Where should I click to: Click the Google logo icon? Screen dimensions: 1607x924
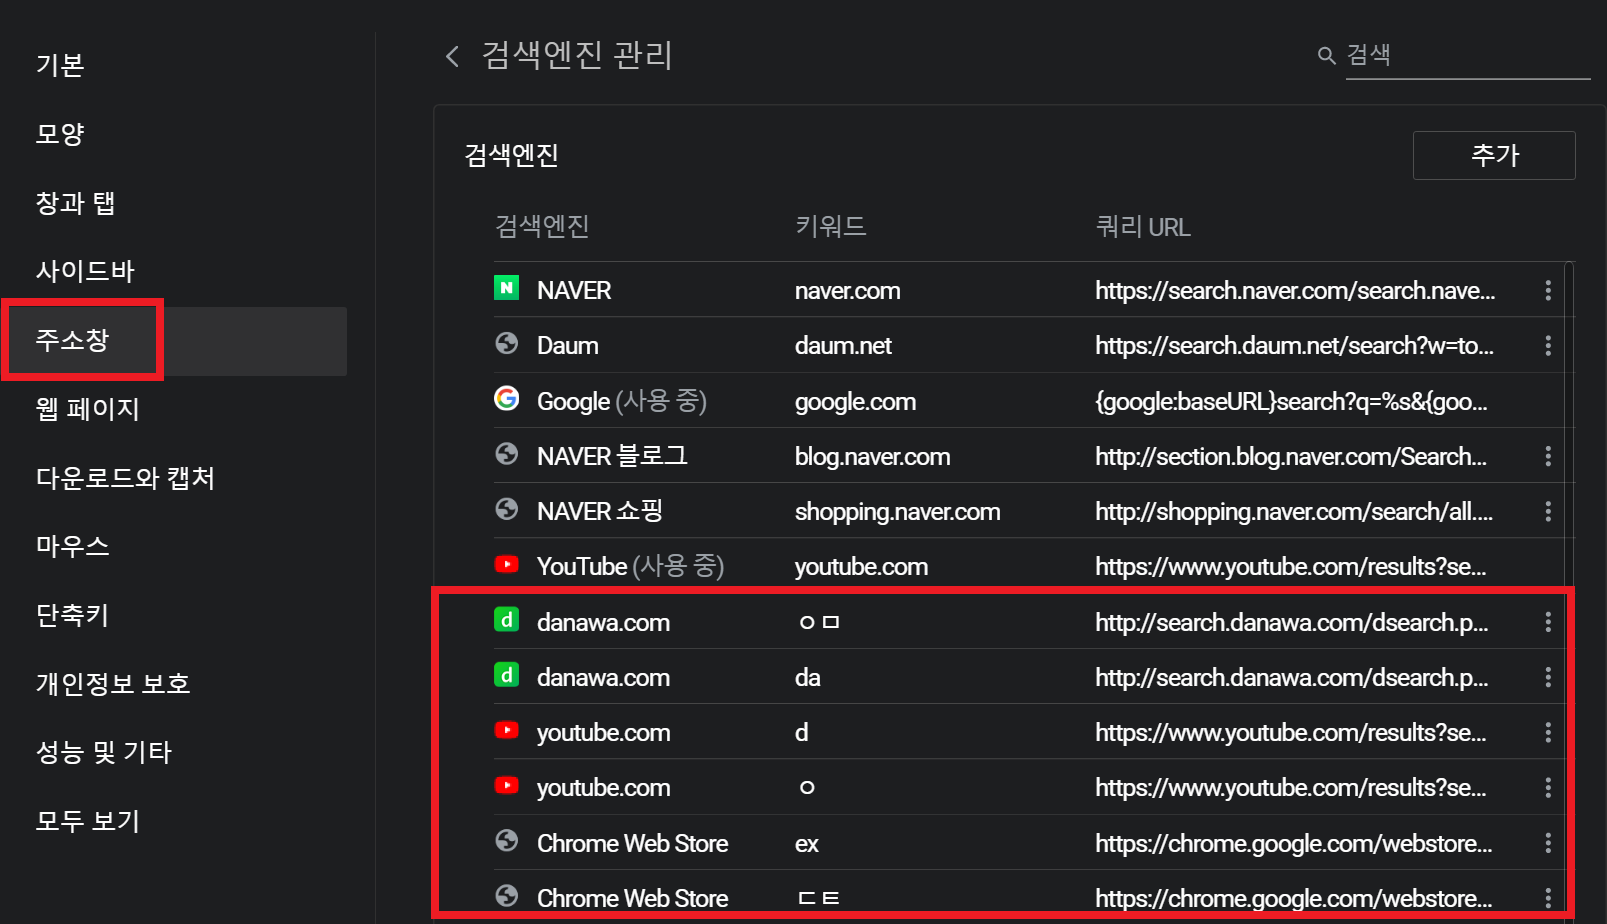(507, 398)
